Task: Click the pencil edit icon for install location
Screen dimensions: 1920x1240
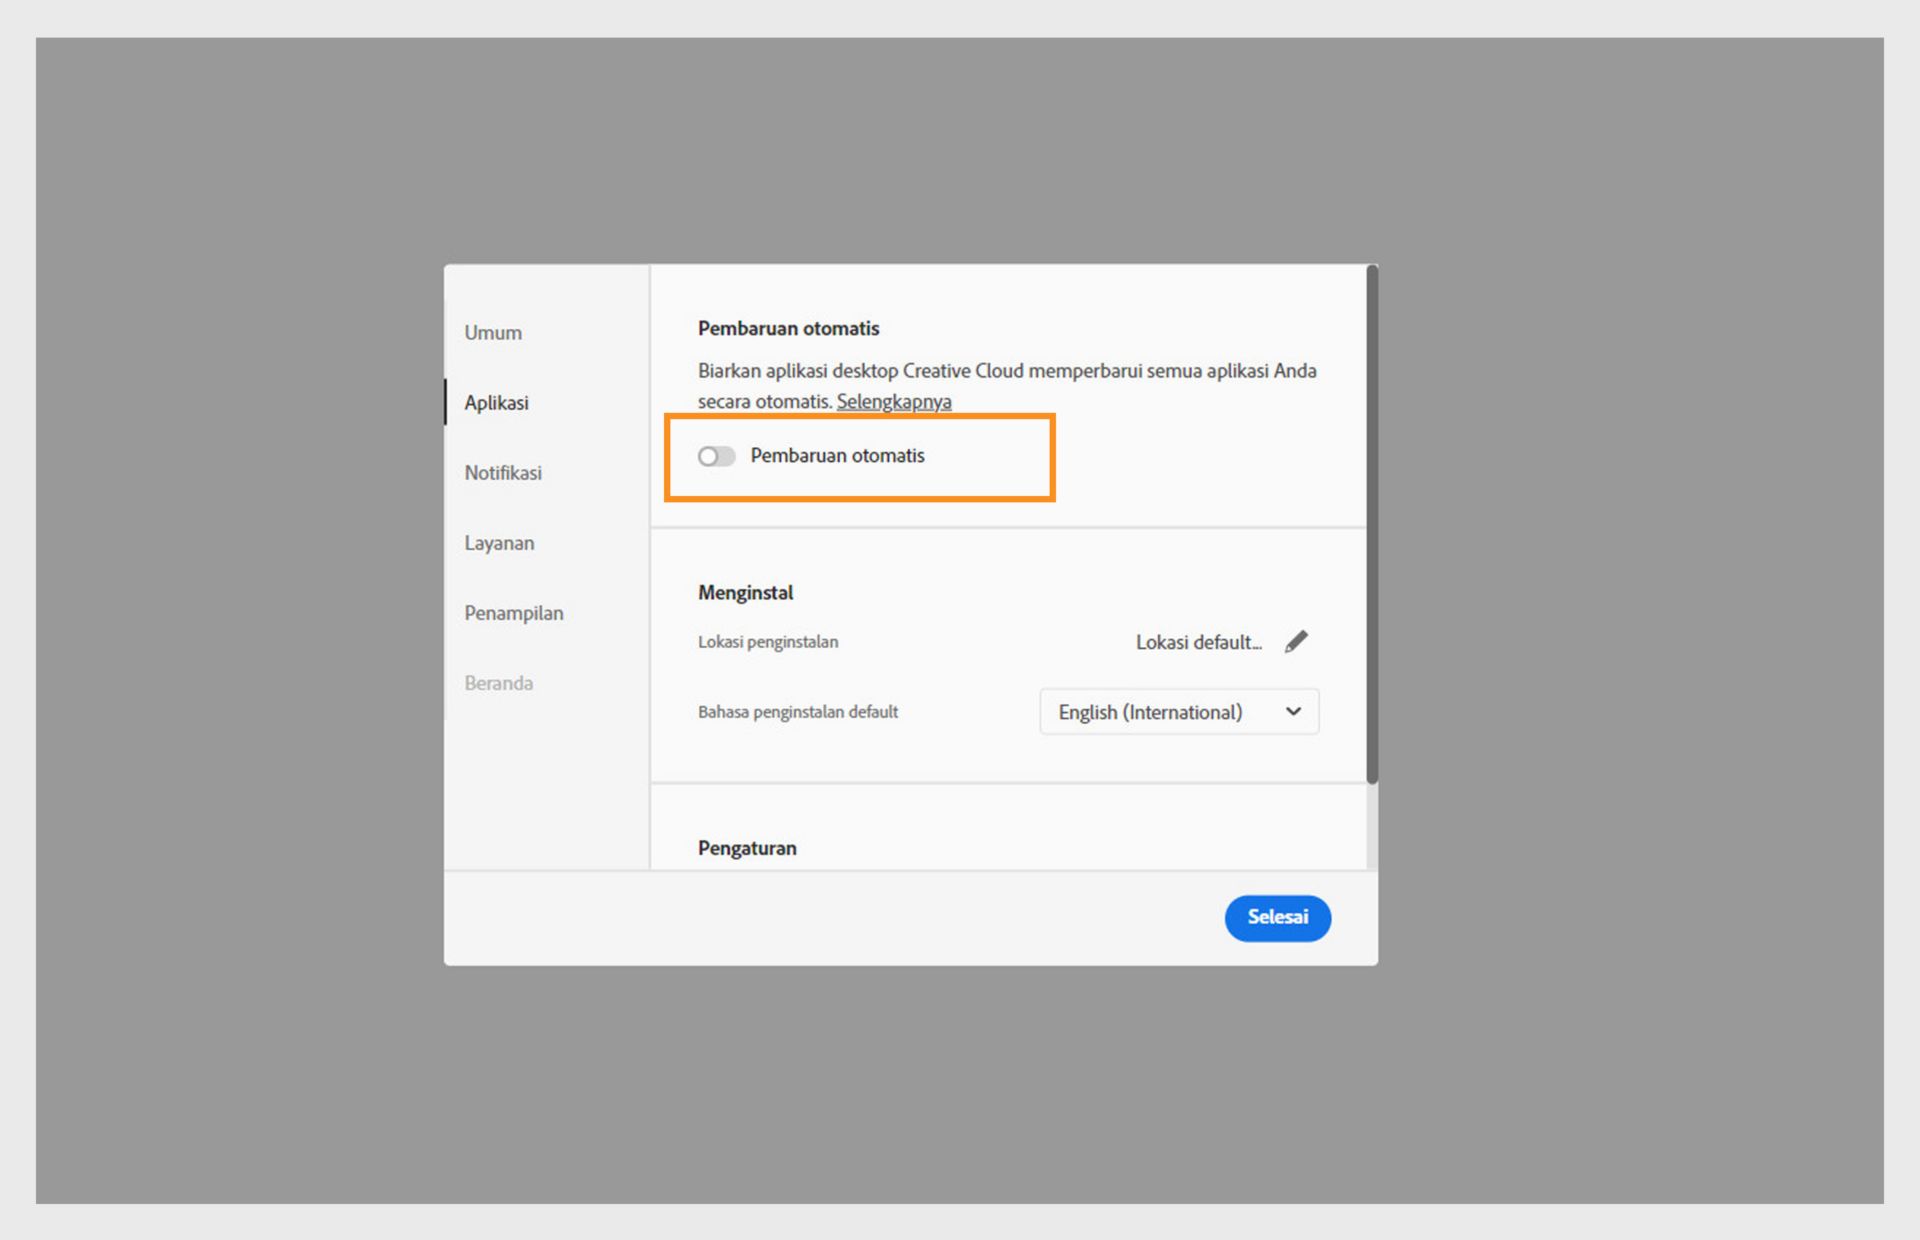Action: [1296, 641]
